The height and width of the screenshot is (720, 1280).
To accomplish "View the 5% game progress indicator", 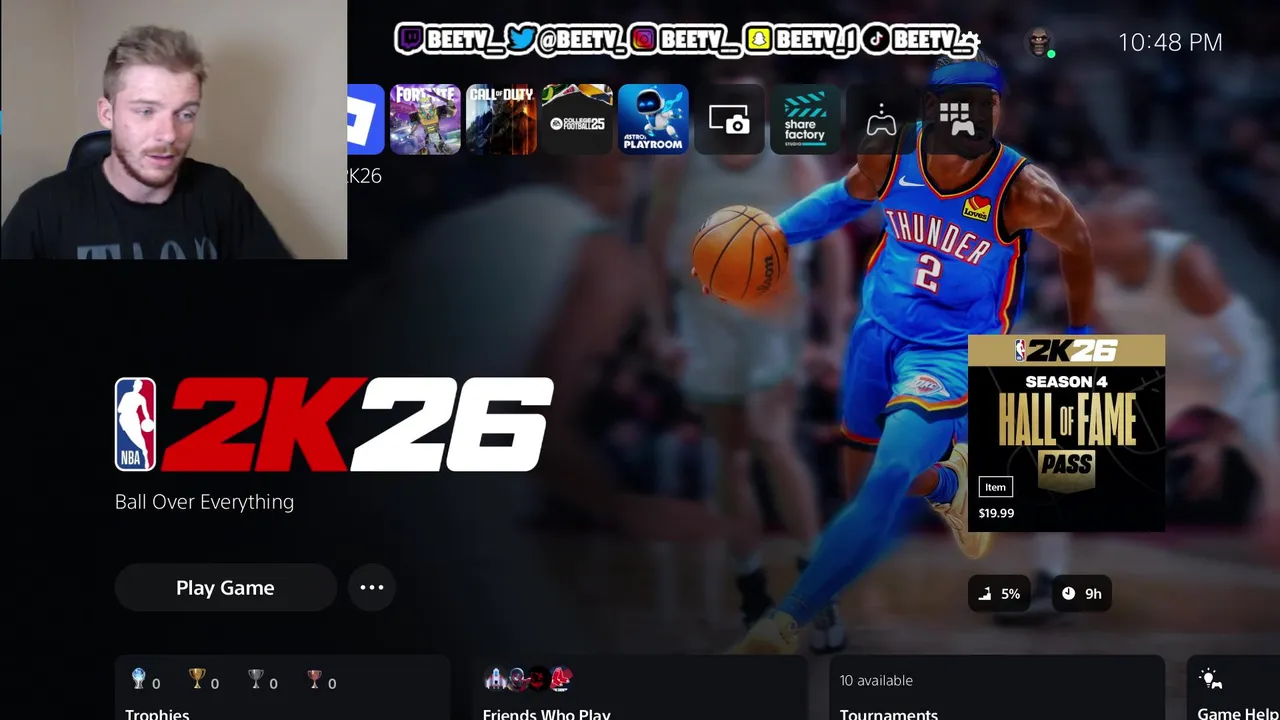I will 999,594.
